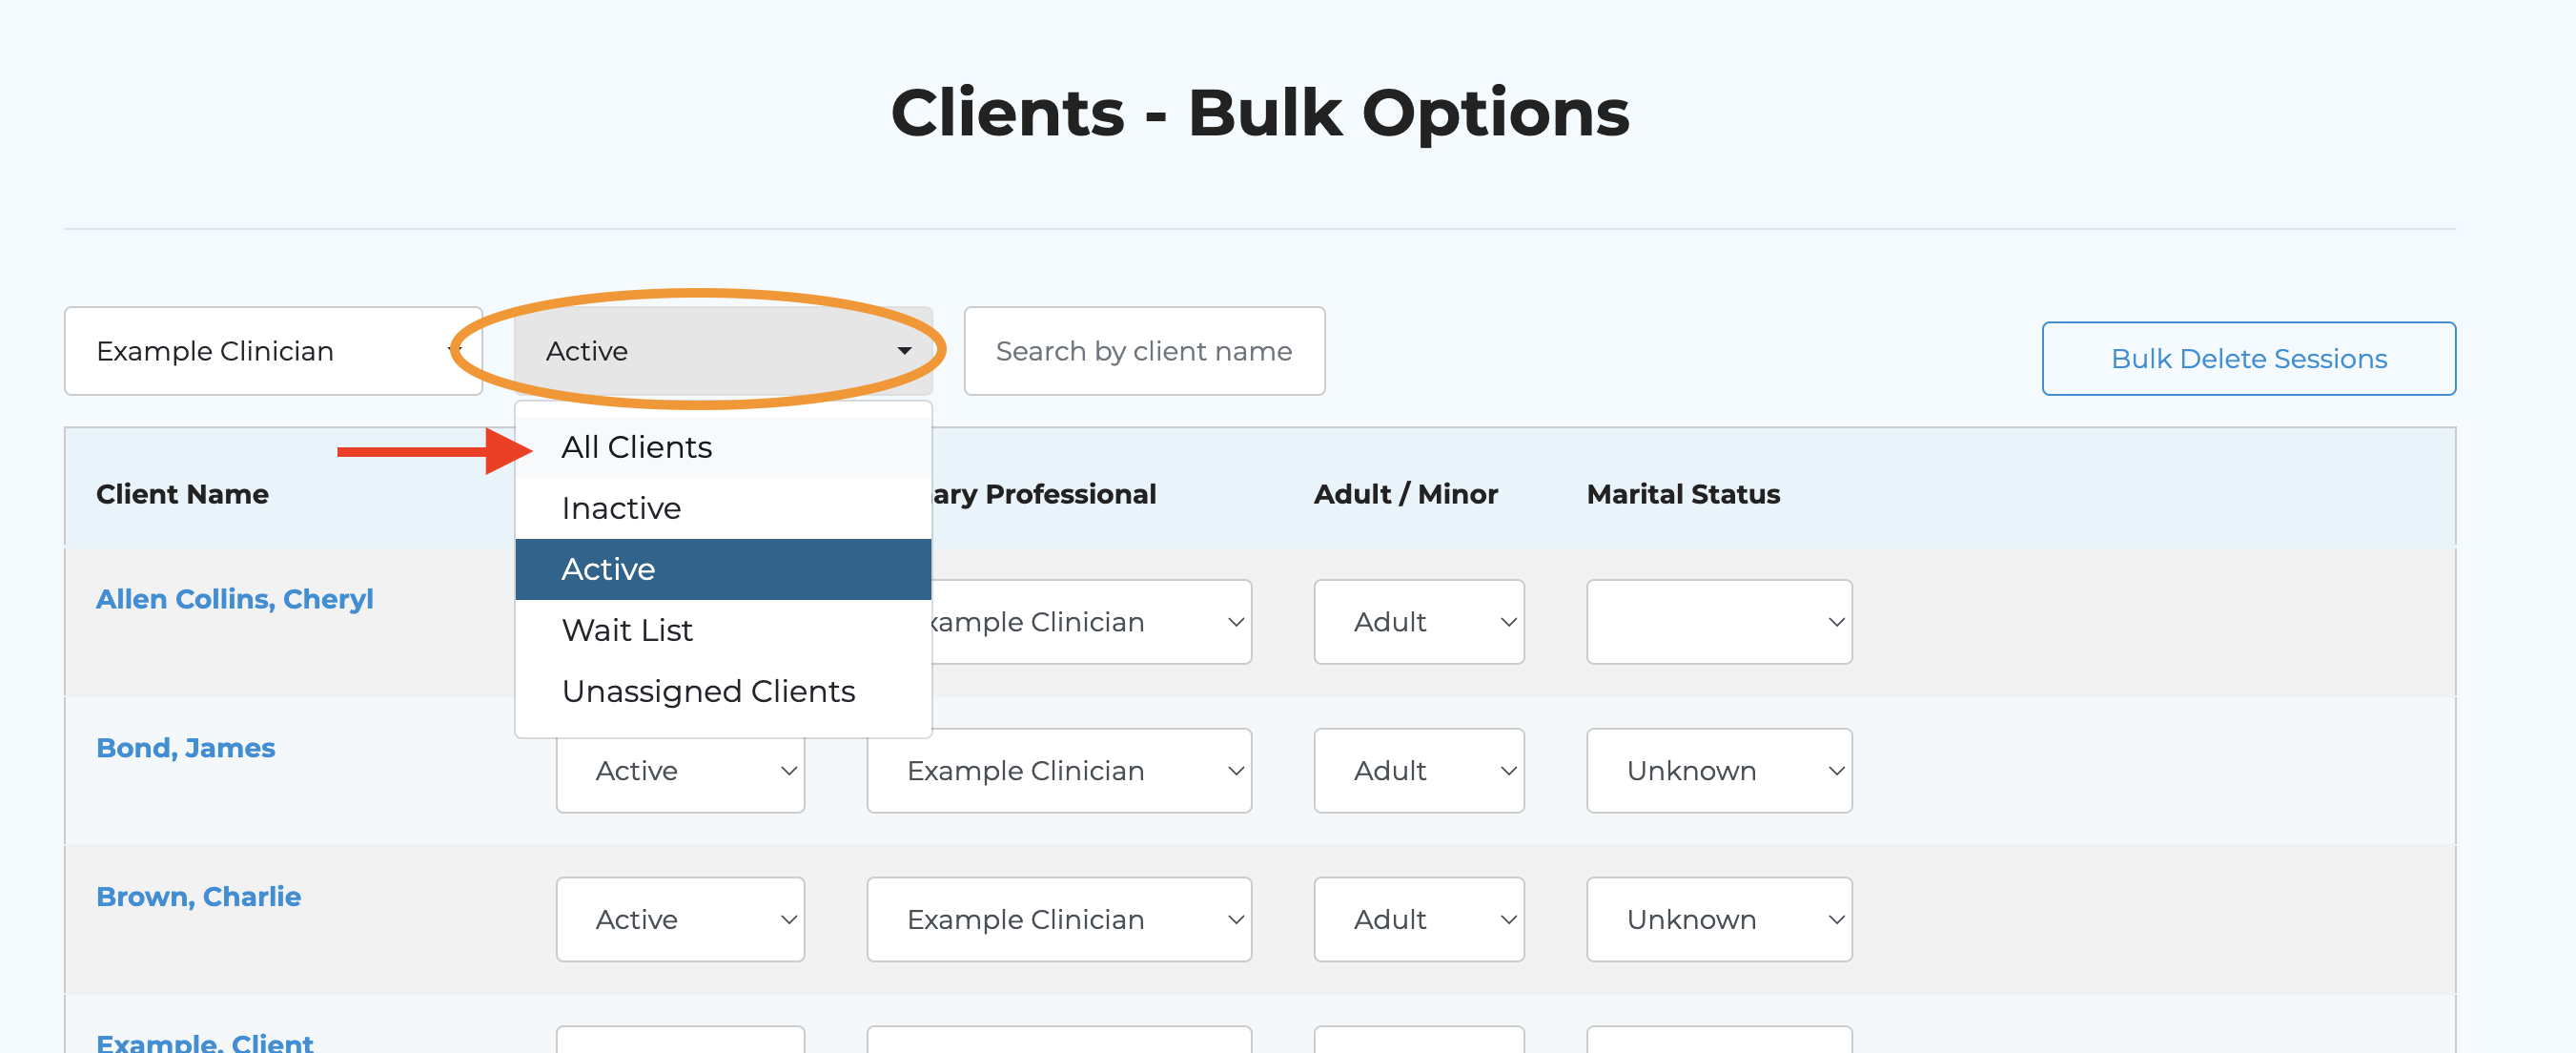Select All Clients from status filter
Image resolution: width=2576 pixels, height=1053 pixels.
click(x=636, y=447)
